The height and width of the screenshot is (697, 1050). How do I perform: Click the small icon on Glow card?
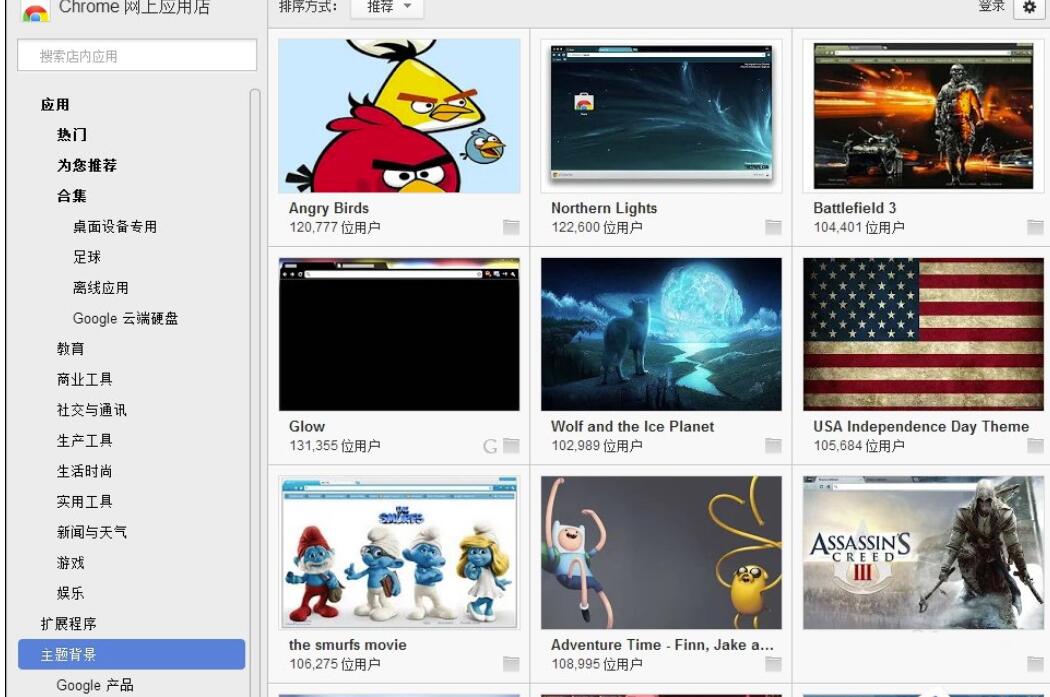click(512, 446)
